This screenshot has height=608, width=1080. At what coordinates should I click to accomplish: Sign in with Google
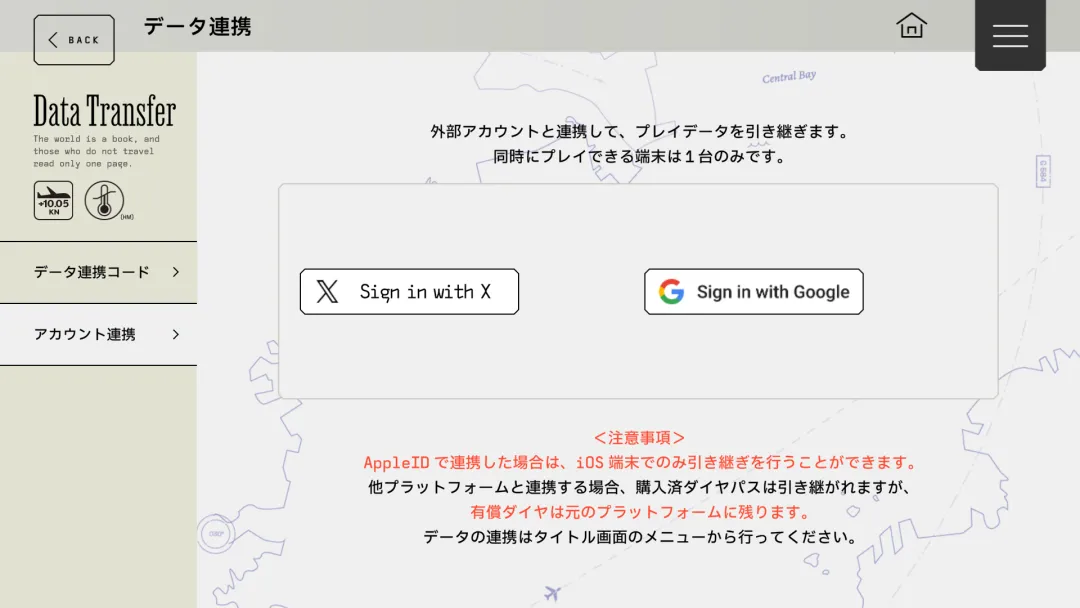[x=753, y=292]
